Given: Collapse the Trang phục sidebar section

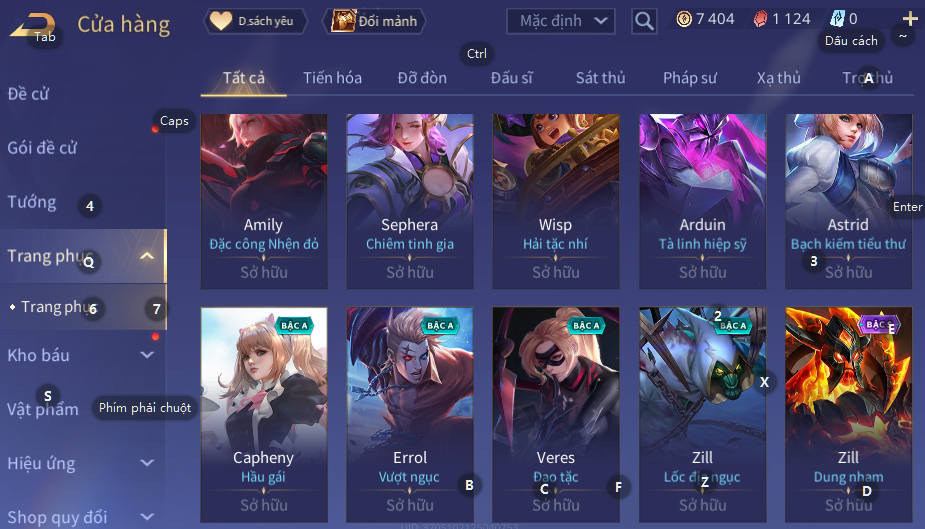Looking at the screenshot, I should coord(147,256).
